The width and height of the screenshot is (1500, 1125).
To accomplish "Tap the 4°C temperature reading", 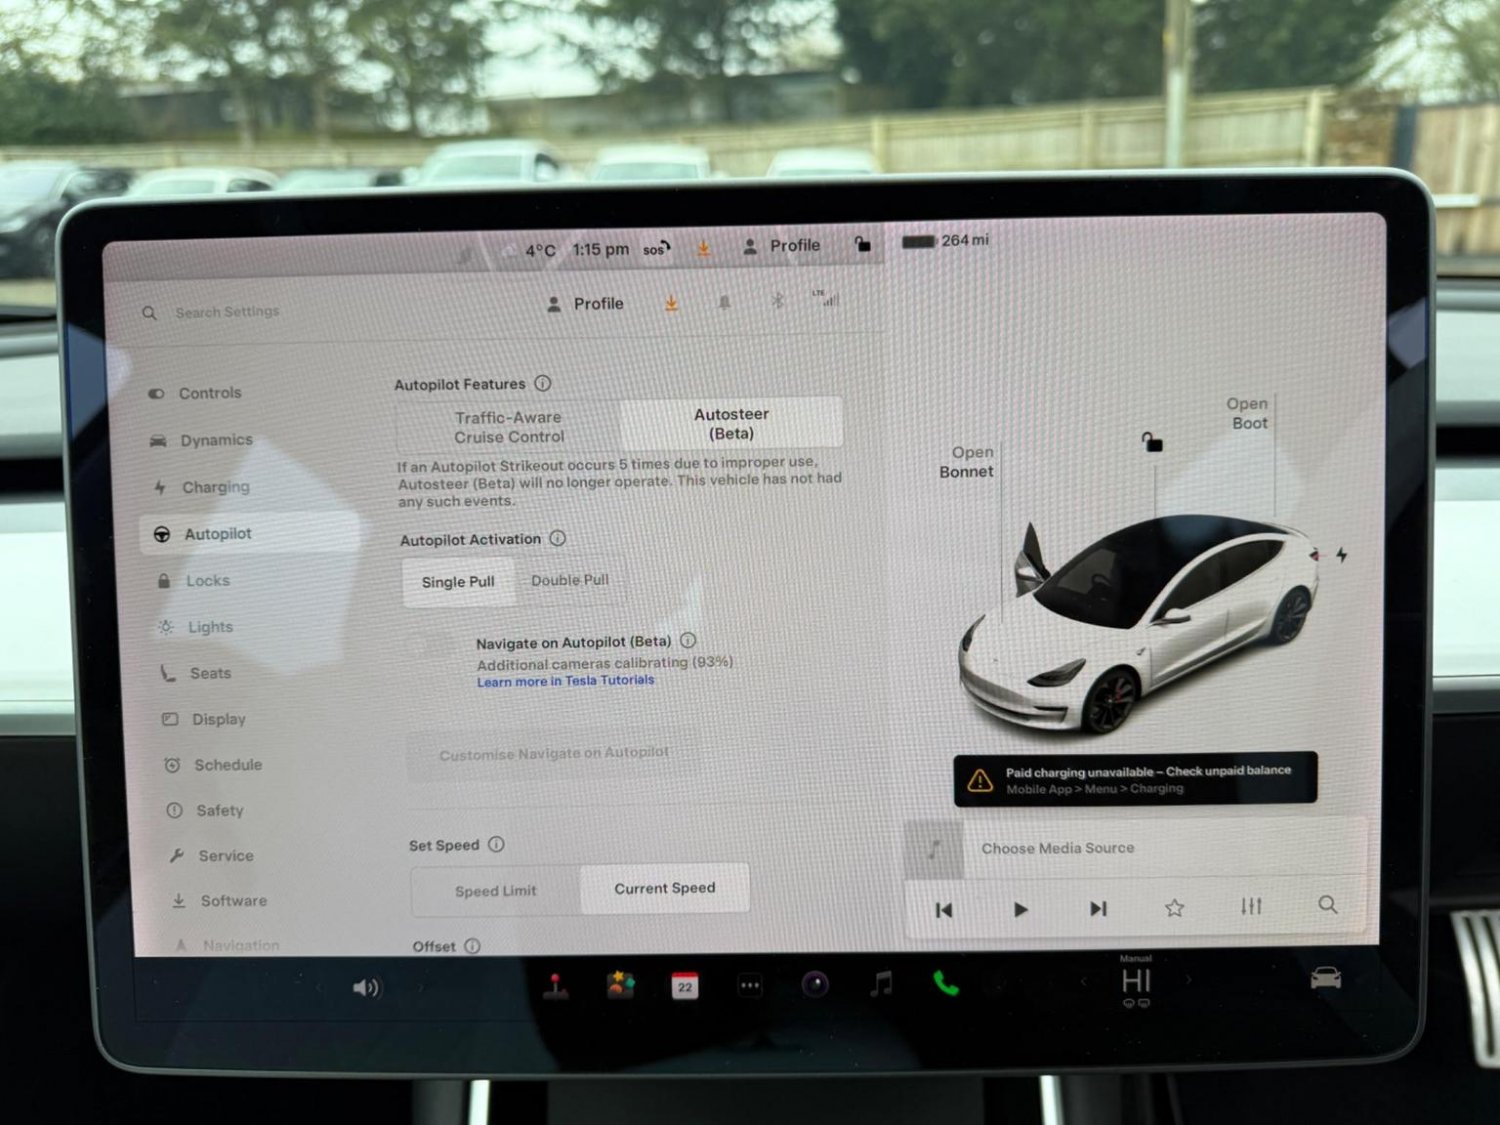I will pos(540,250).
